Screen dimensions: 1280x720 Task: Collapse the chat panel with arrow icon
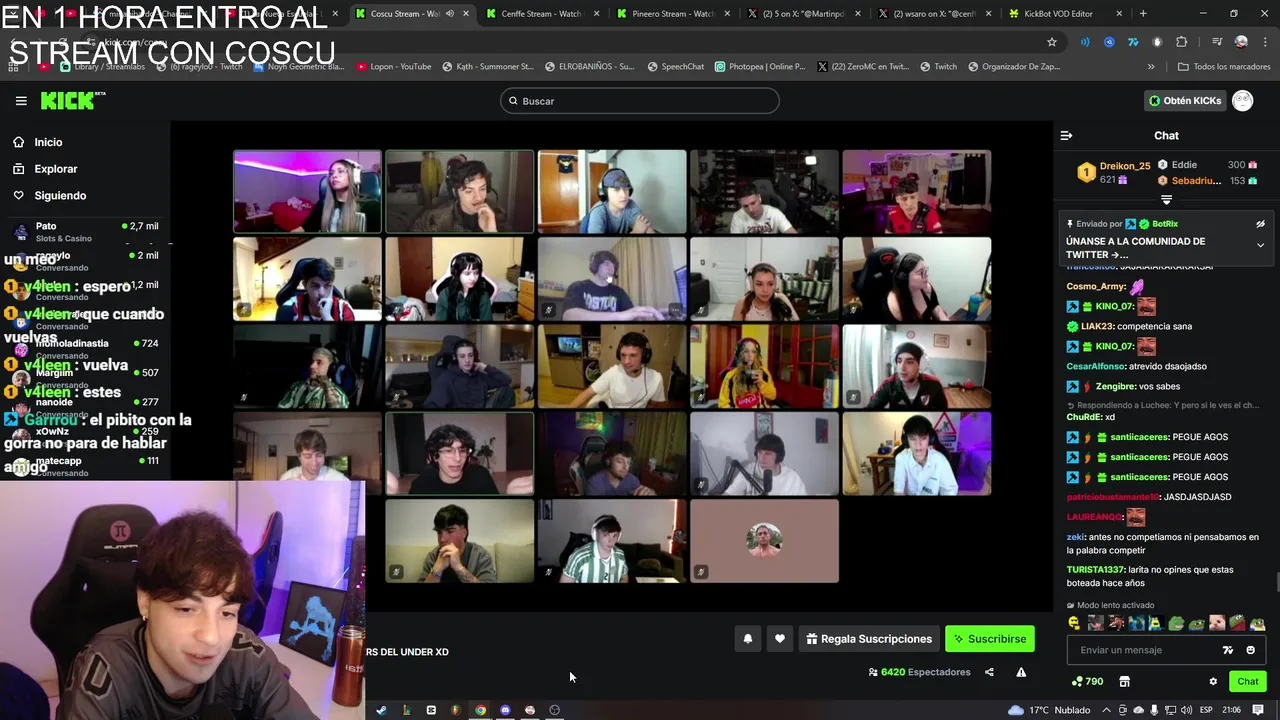[1066, 136]
